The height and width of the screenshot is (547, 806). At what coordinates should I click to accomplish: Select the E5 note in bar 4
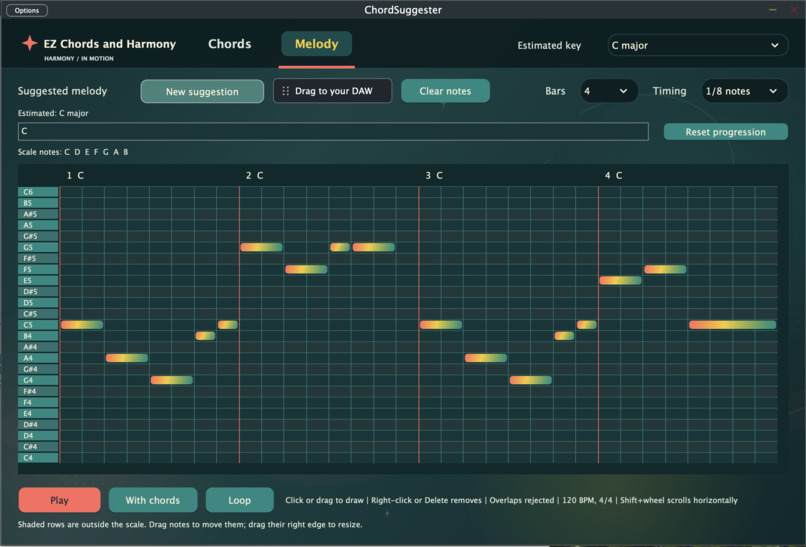pos(620,281)
